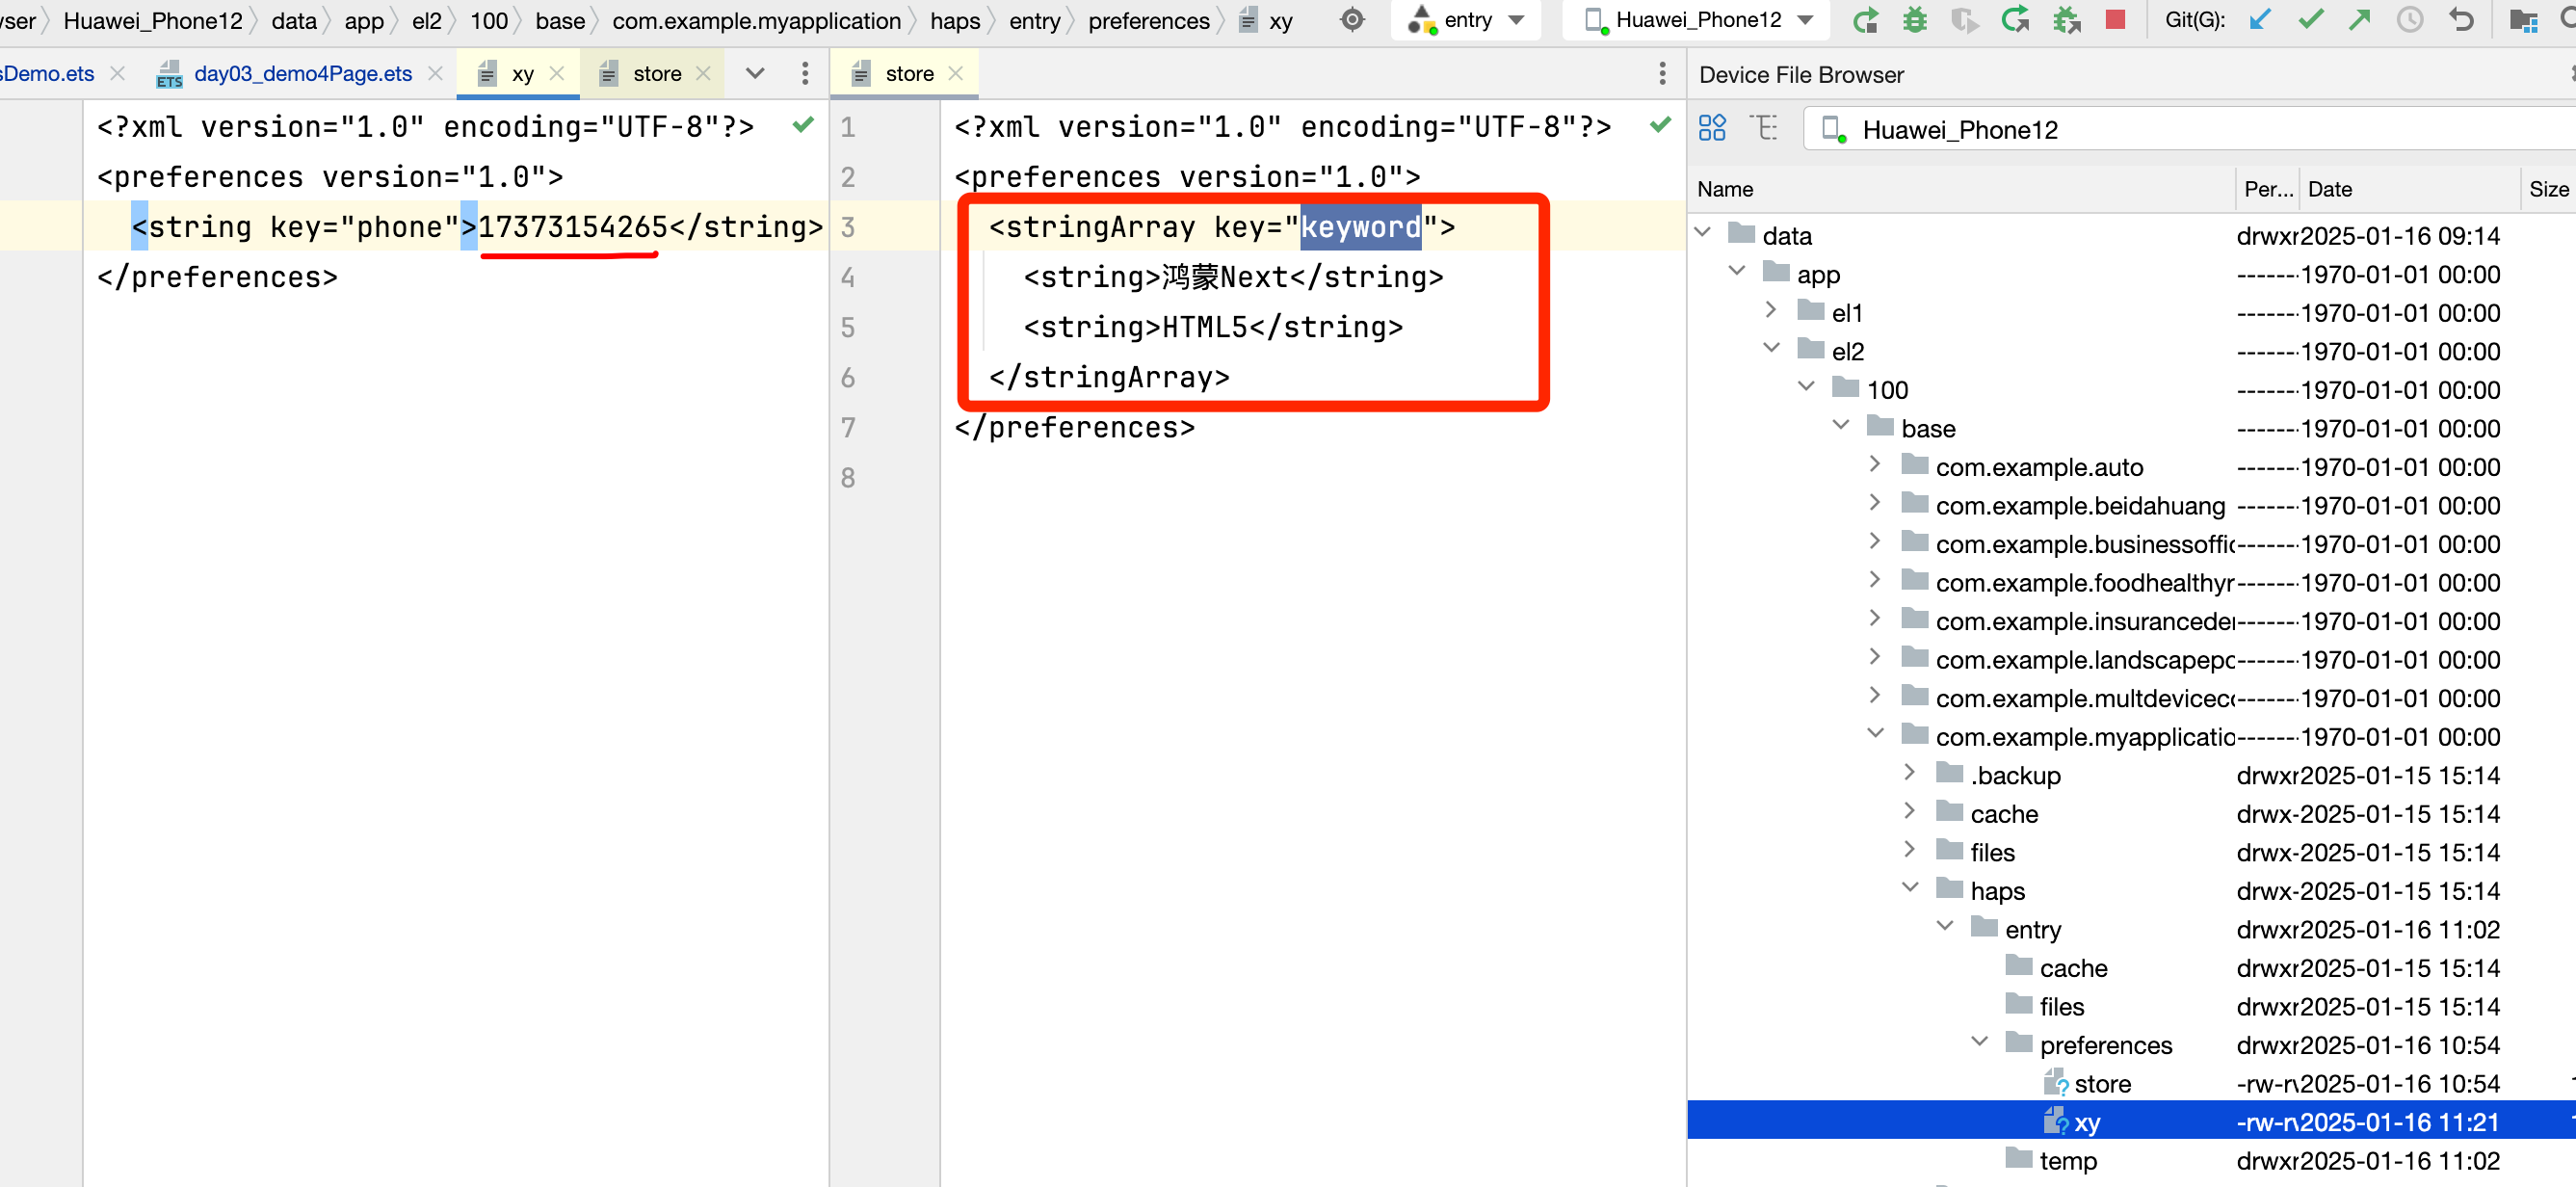Toggle the tree view in Device File Browser
This screenshot has height=1187, width=2576.
coord(1764,128)
